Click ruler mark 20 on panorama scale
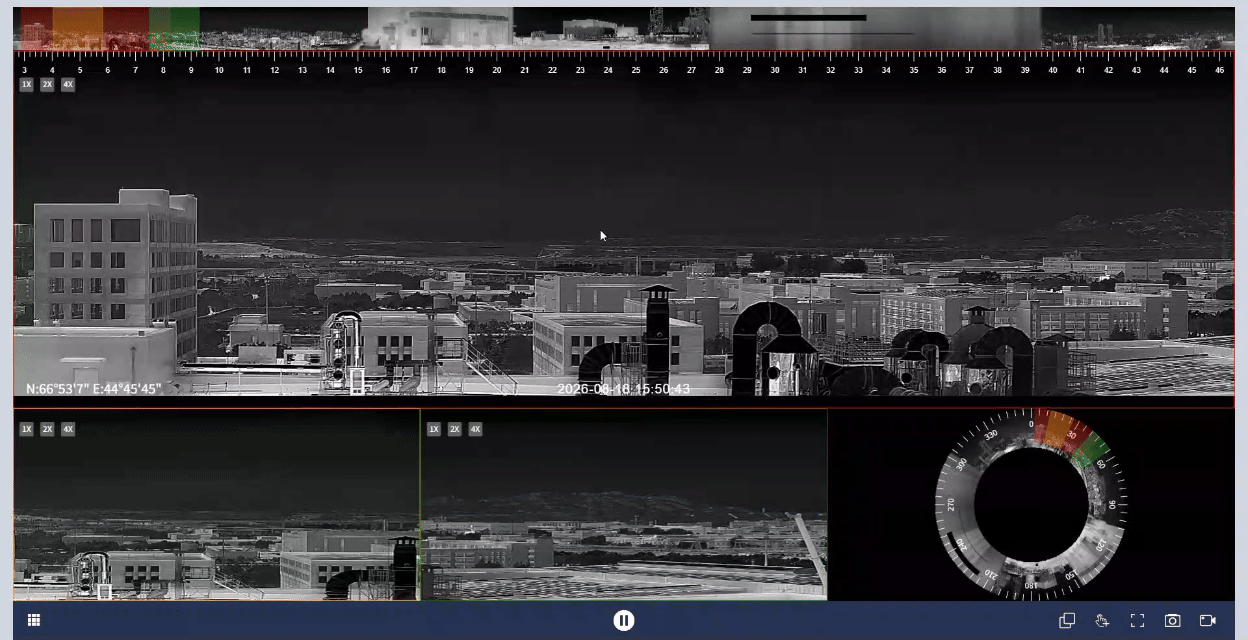The image size is (1248, 640). pos(497,70)
